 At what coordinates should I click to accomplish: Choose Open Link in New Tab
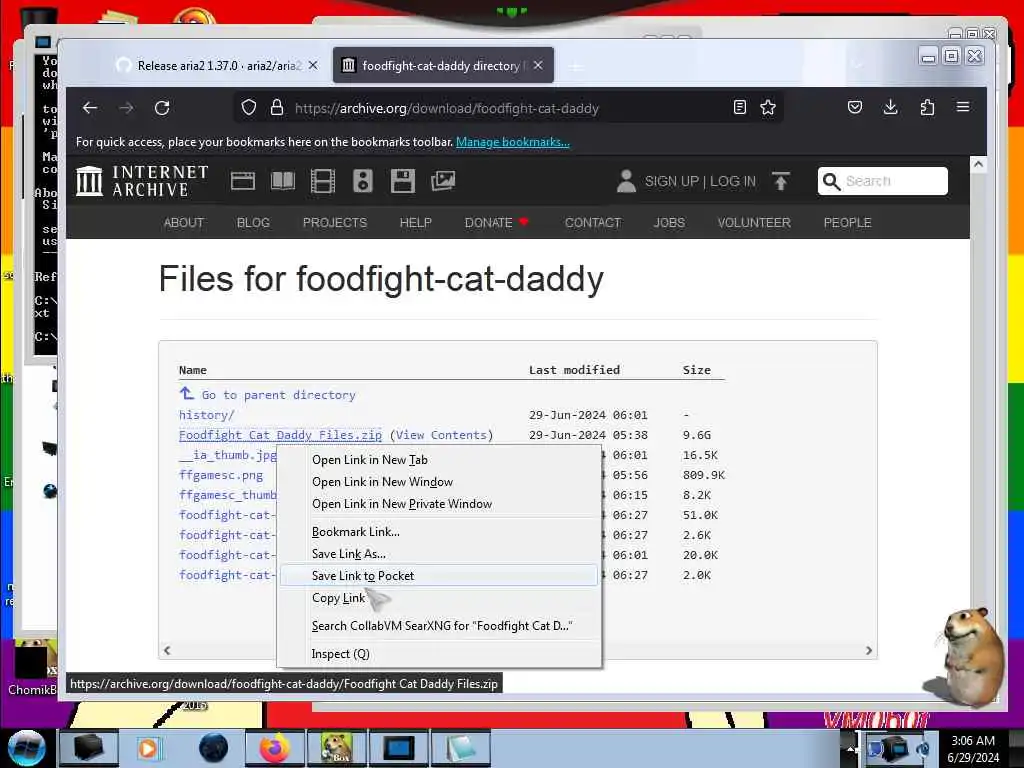coord(370,460)
